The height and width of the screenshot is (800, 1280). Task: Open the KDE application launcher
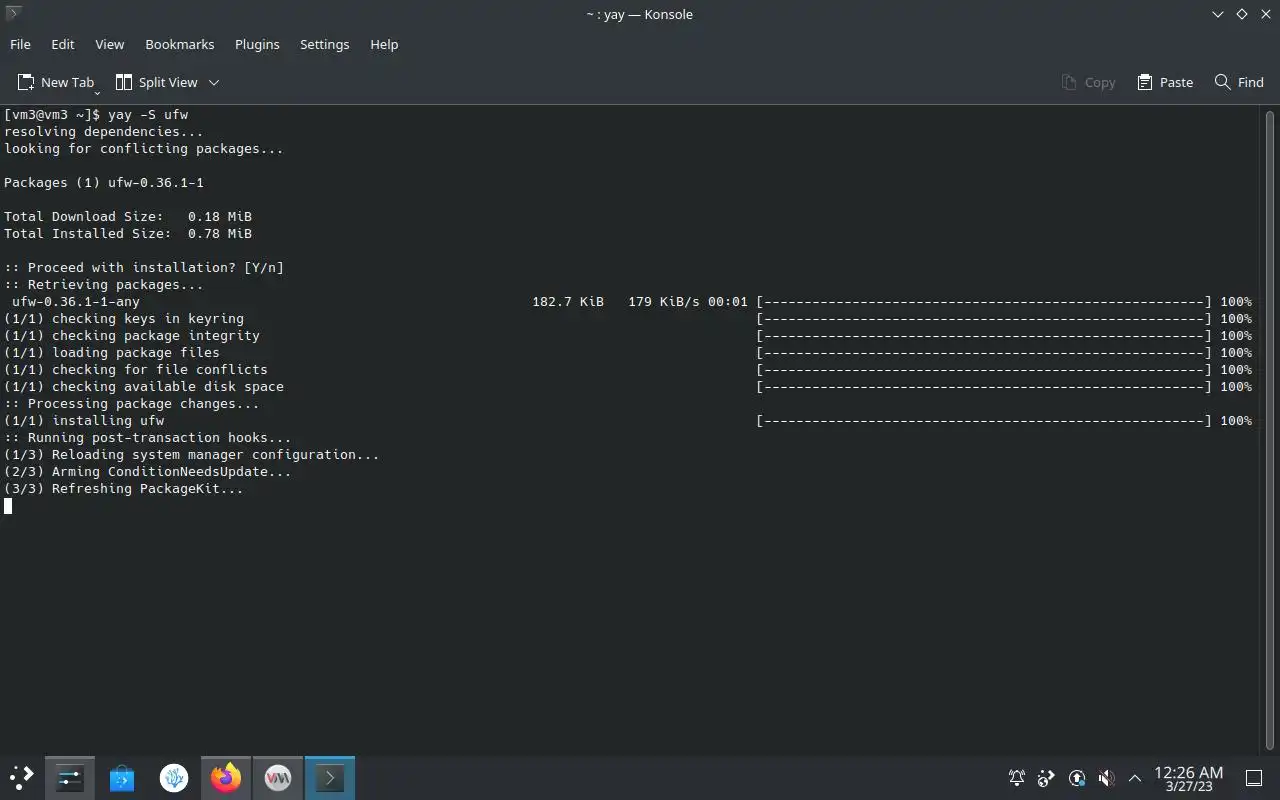point(21,777)
